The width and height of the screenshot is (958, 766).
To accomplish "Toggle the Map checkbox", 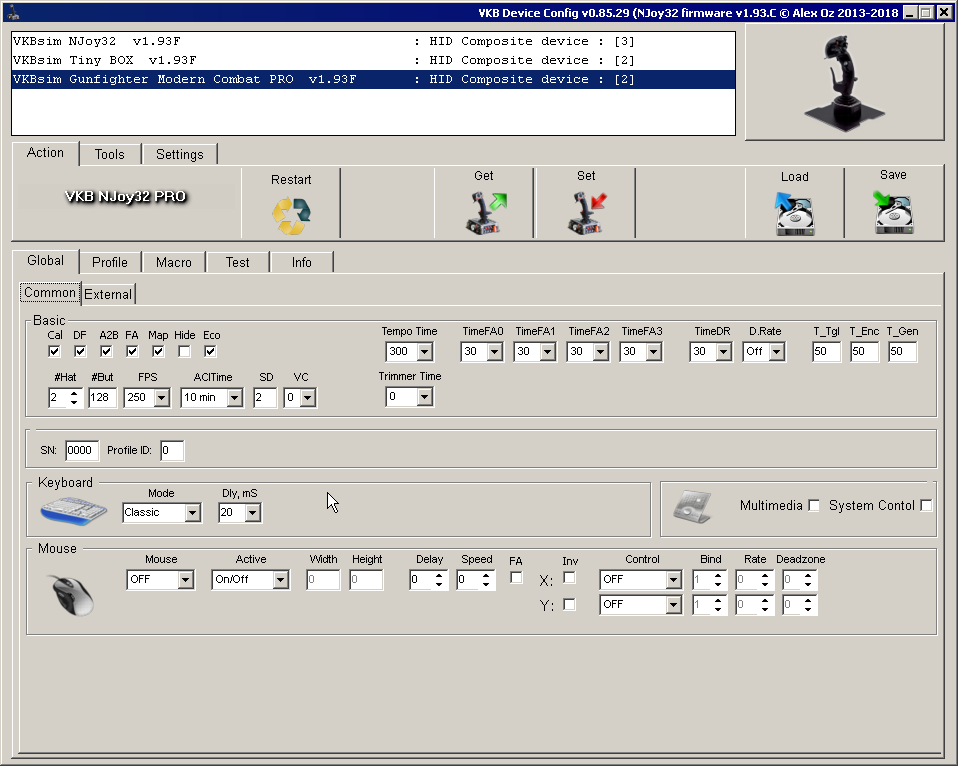I will 158,351.
